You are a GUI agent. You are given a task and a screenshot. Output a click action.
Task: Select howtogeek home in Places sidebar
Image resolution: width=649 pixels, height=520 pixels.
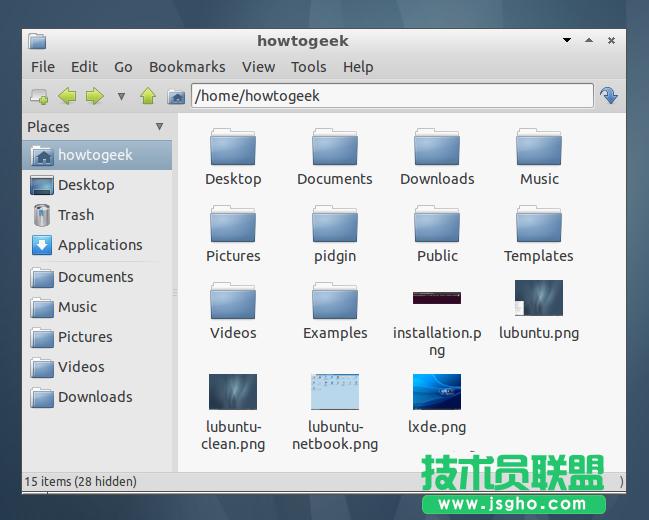point(97,155)
